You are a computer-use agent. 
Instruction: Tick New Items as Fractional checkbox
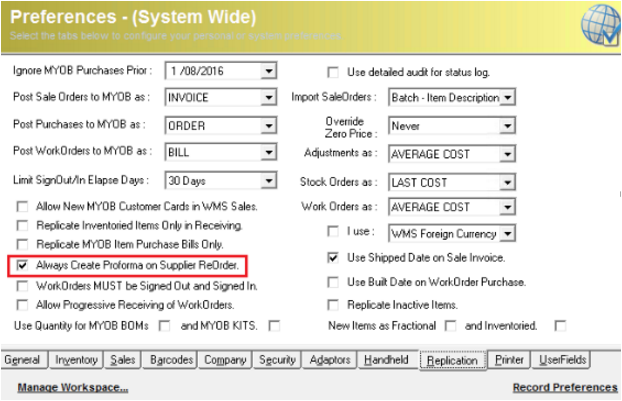point(450,326)
